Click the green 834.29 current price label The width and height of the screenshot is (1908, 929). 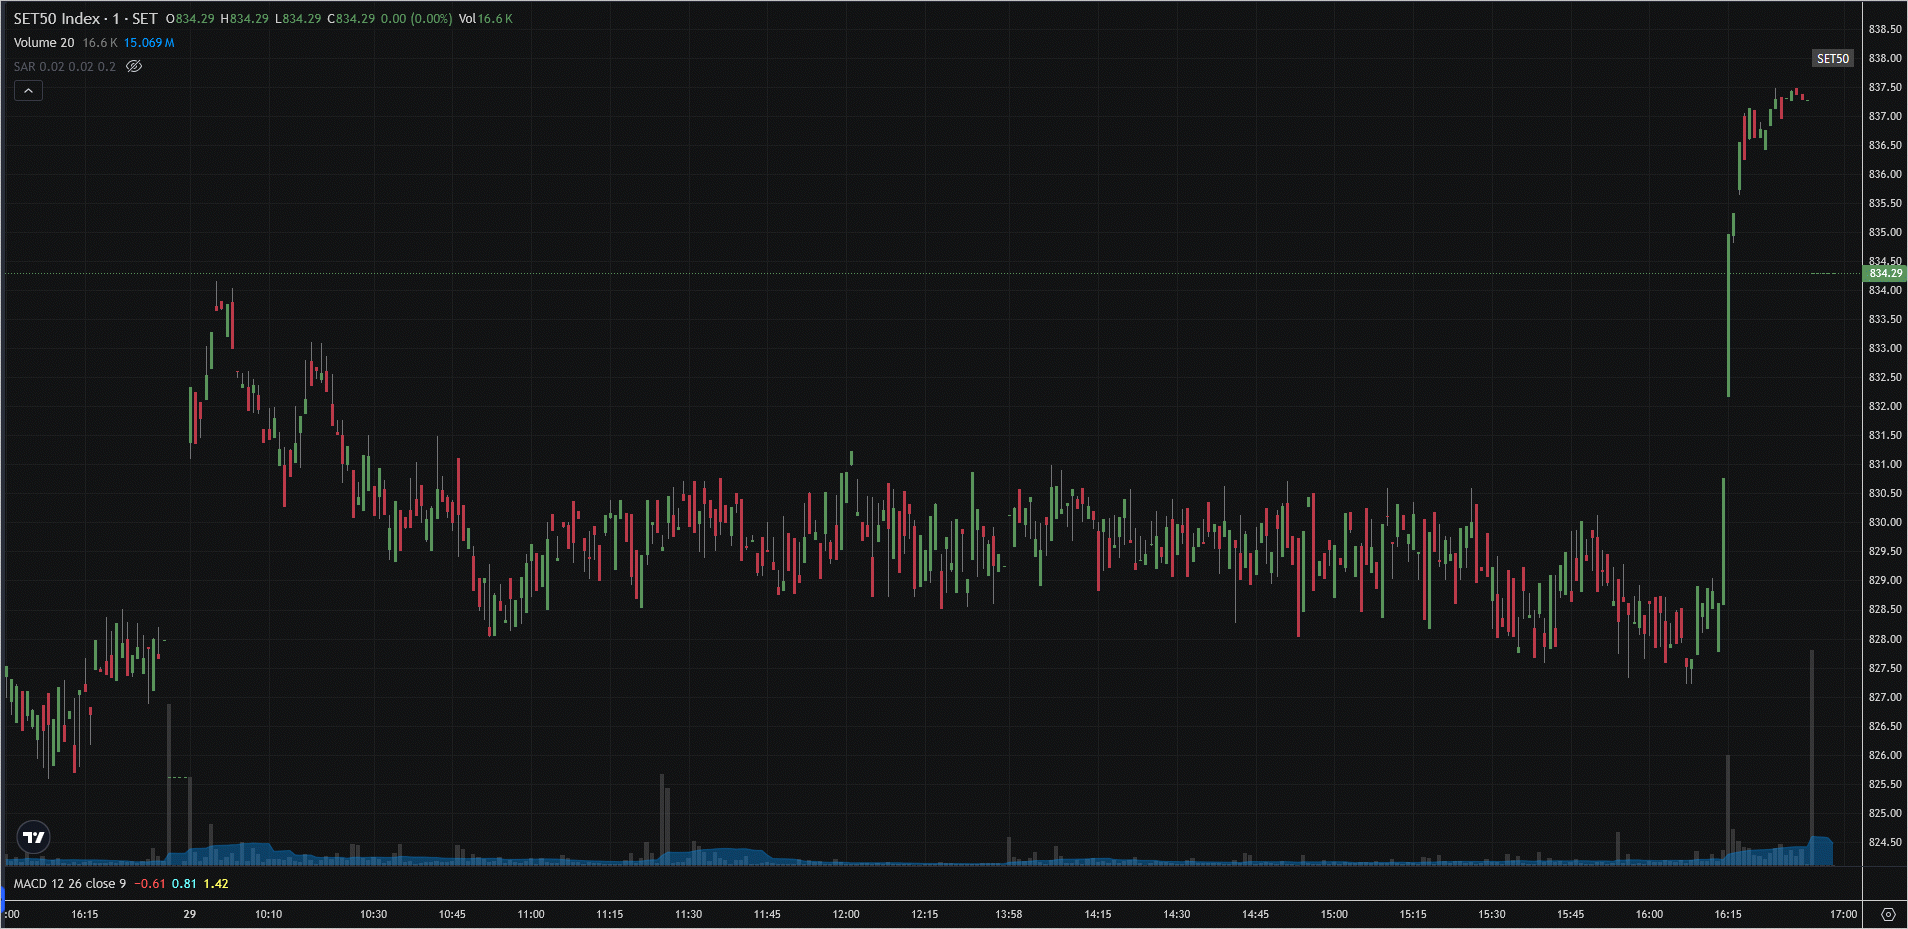tap(1885, 273)
